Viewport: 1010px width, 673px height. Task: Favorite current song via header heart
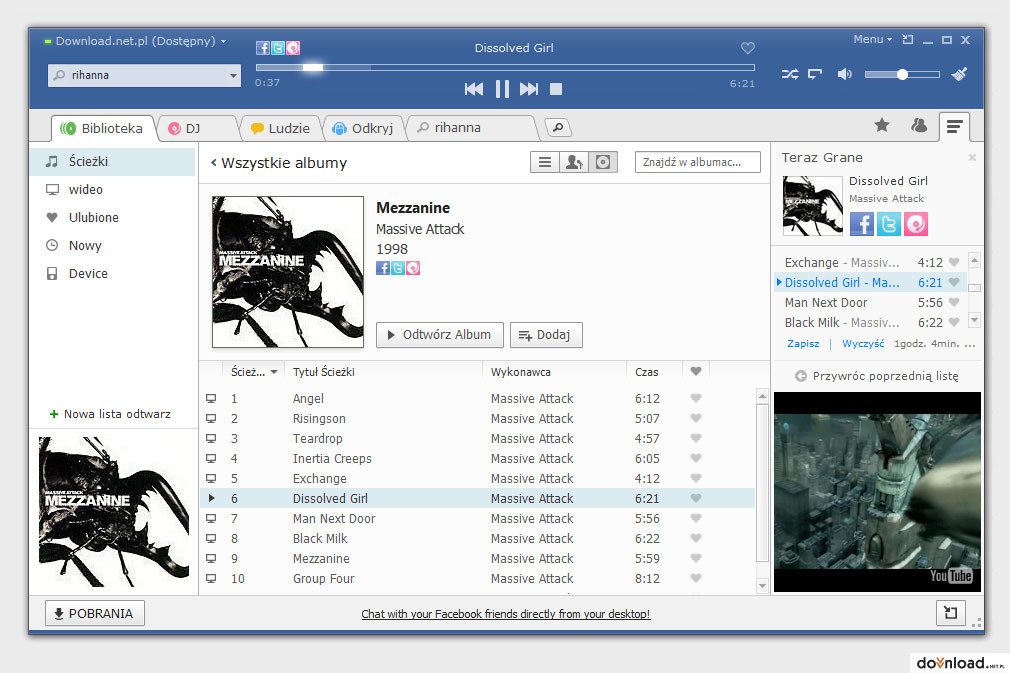click(747, 48)
